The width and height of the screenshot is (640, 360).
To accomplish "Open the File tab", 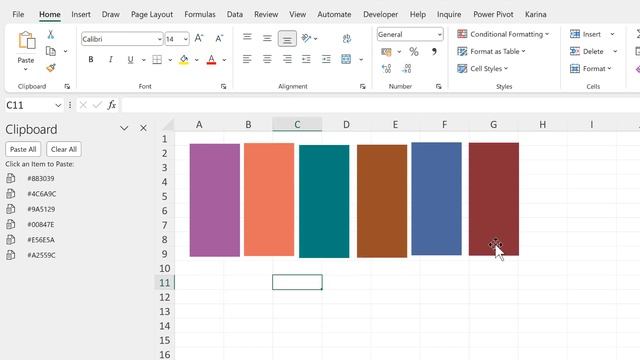I will coord(18,14).
